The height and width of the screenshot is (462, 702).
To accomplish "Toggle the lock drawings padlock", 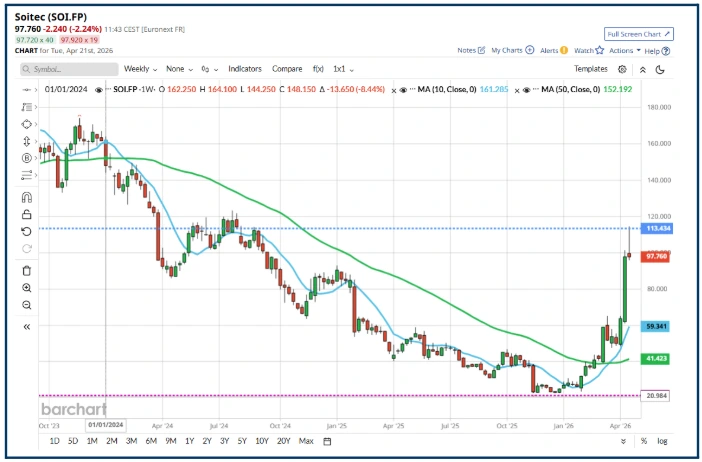I will coord(27,214).
